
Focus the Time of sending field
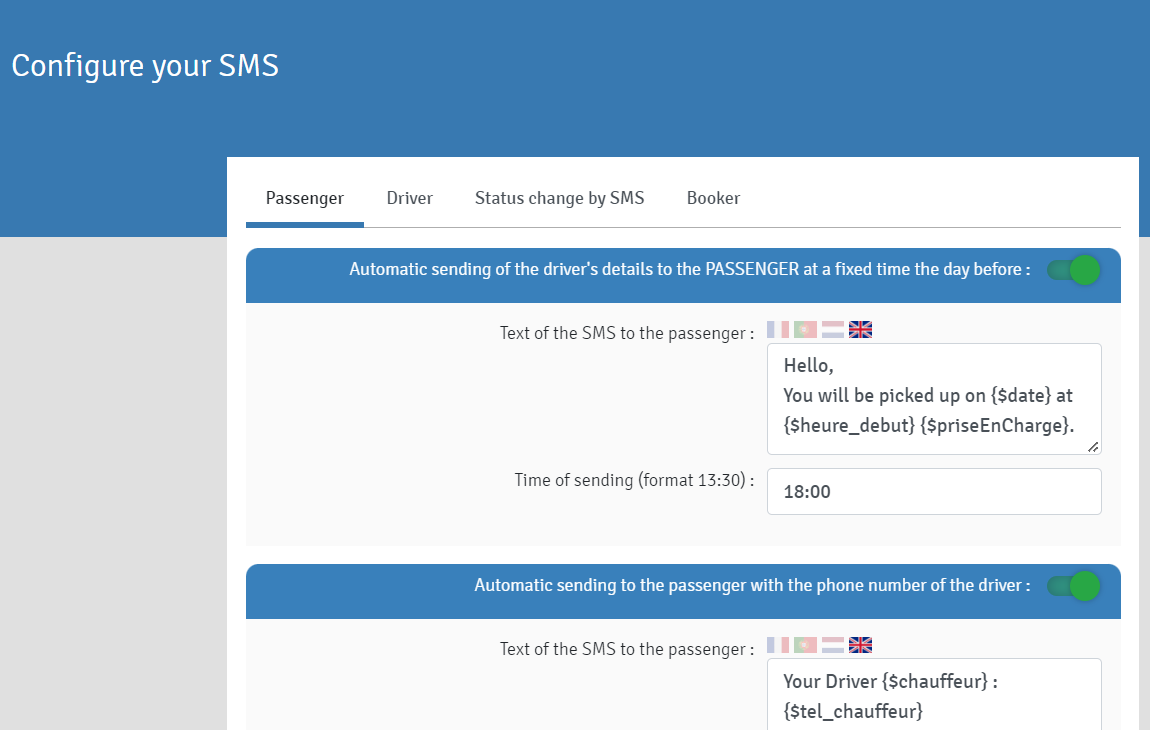[933, 492]
